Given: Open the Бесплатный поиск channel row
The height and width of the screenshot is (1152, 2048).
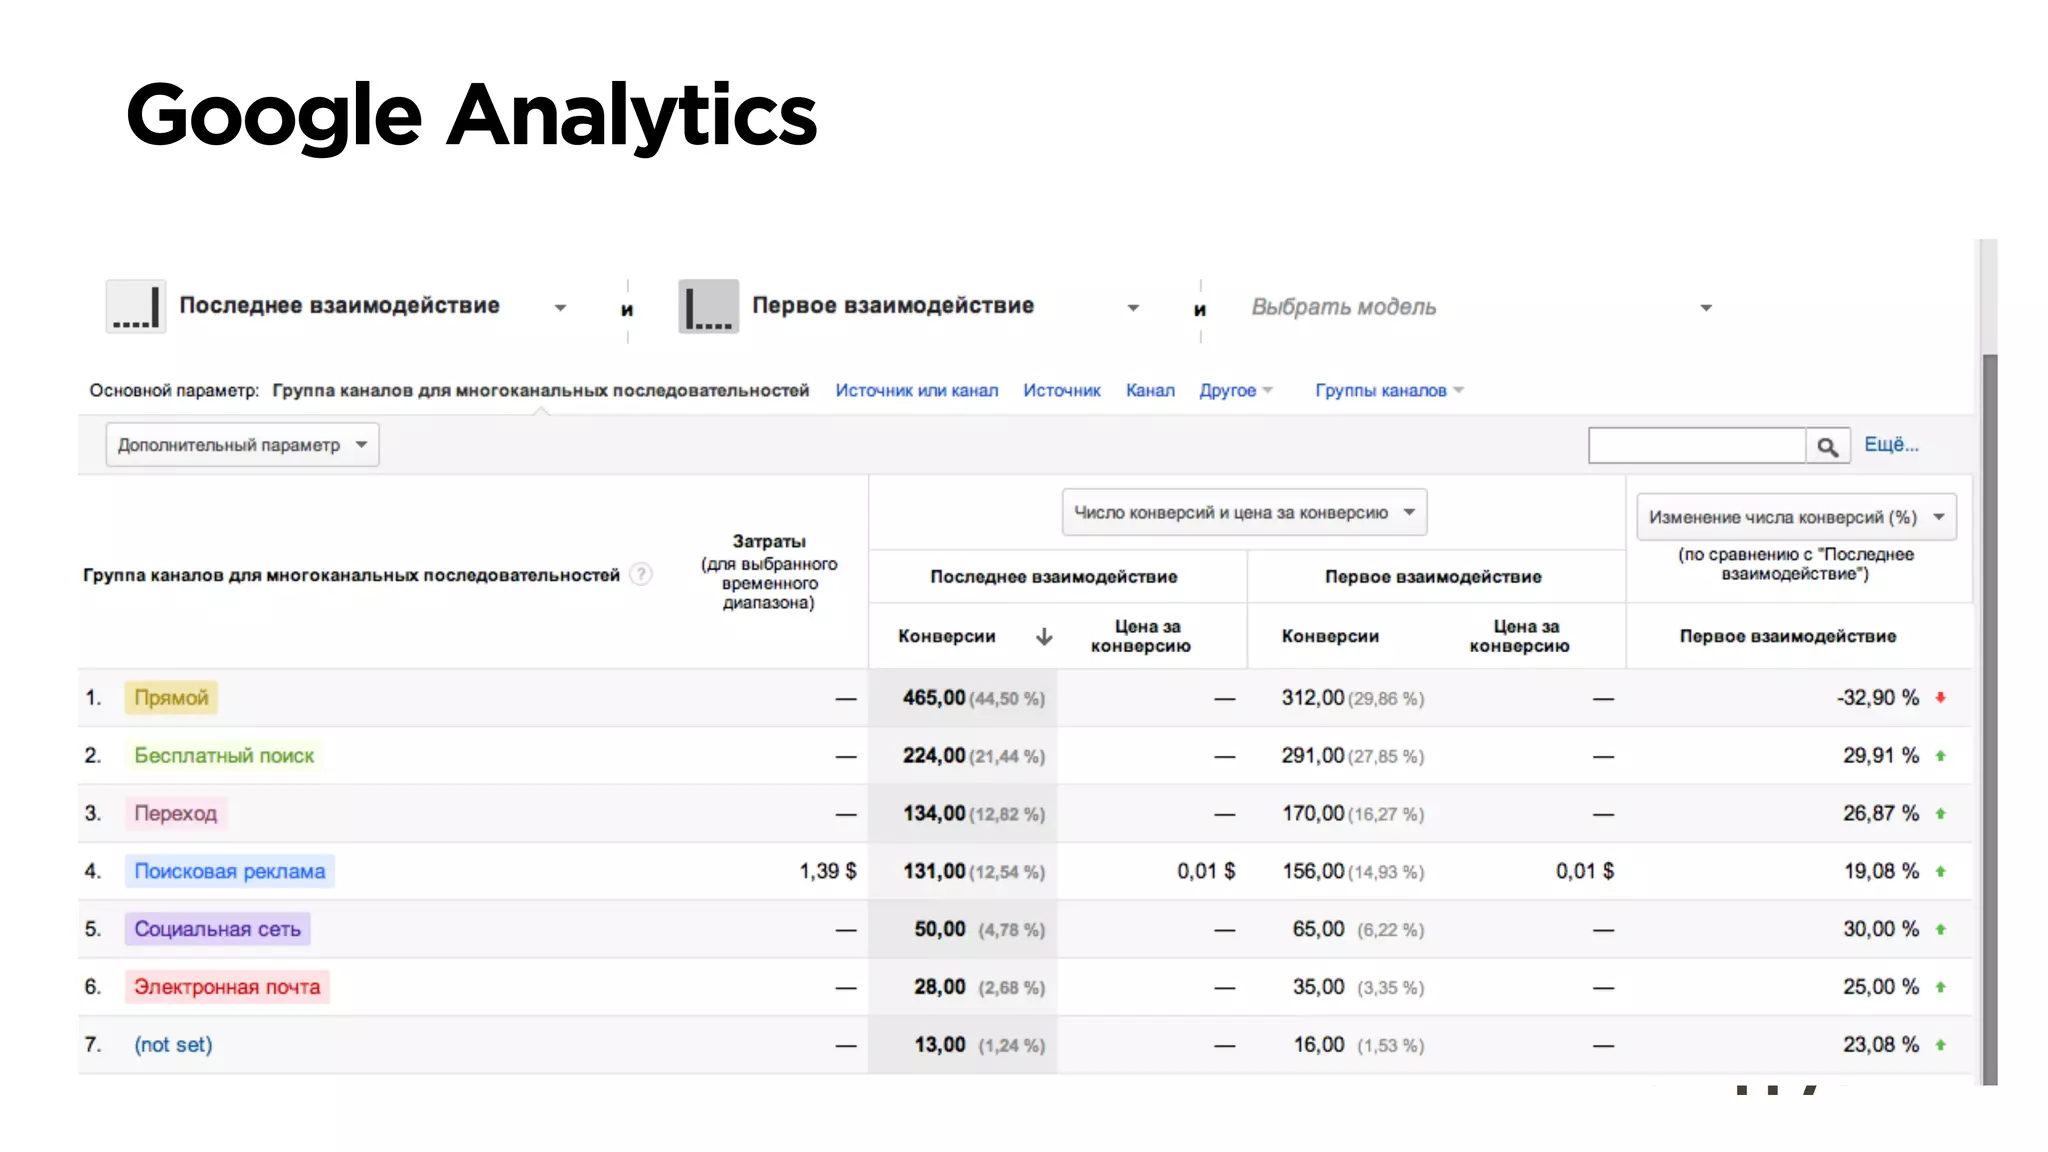Looking at the screenshot, I should coord(224,755).
